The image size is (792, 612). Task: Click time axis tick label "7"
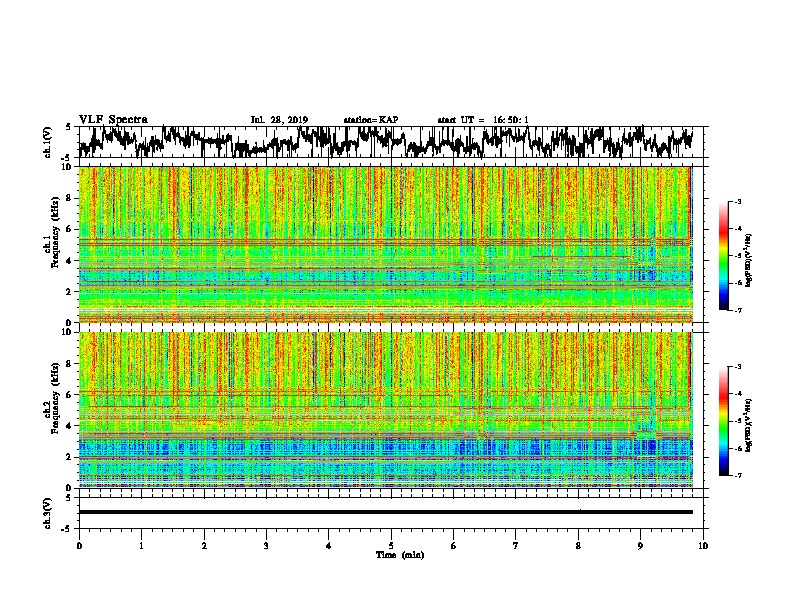[x=516, y=546]
